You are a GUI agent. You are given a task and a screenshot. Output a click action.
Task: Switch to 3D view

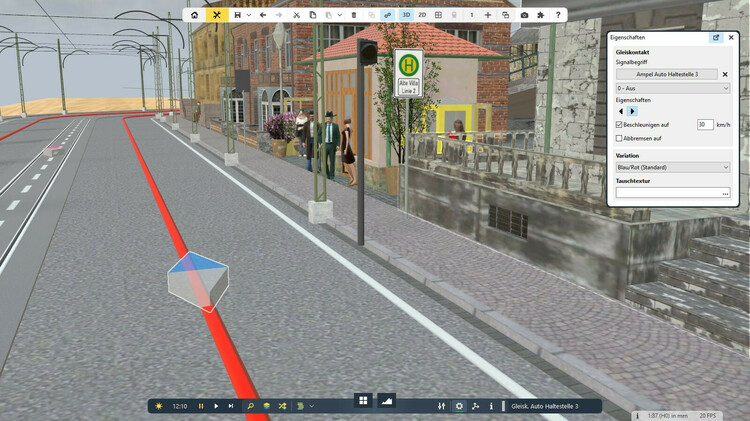406,15
